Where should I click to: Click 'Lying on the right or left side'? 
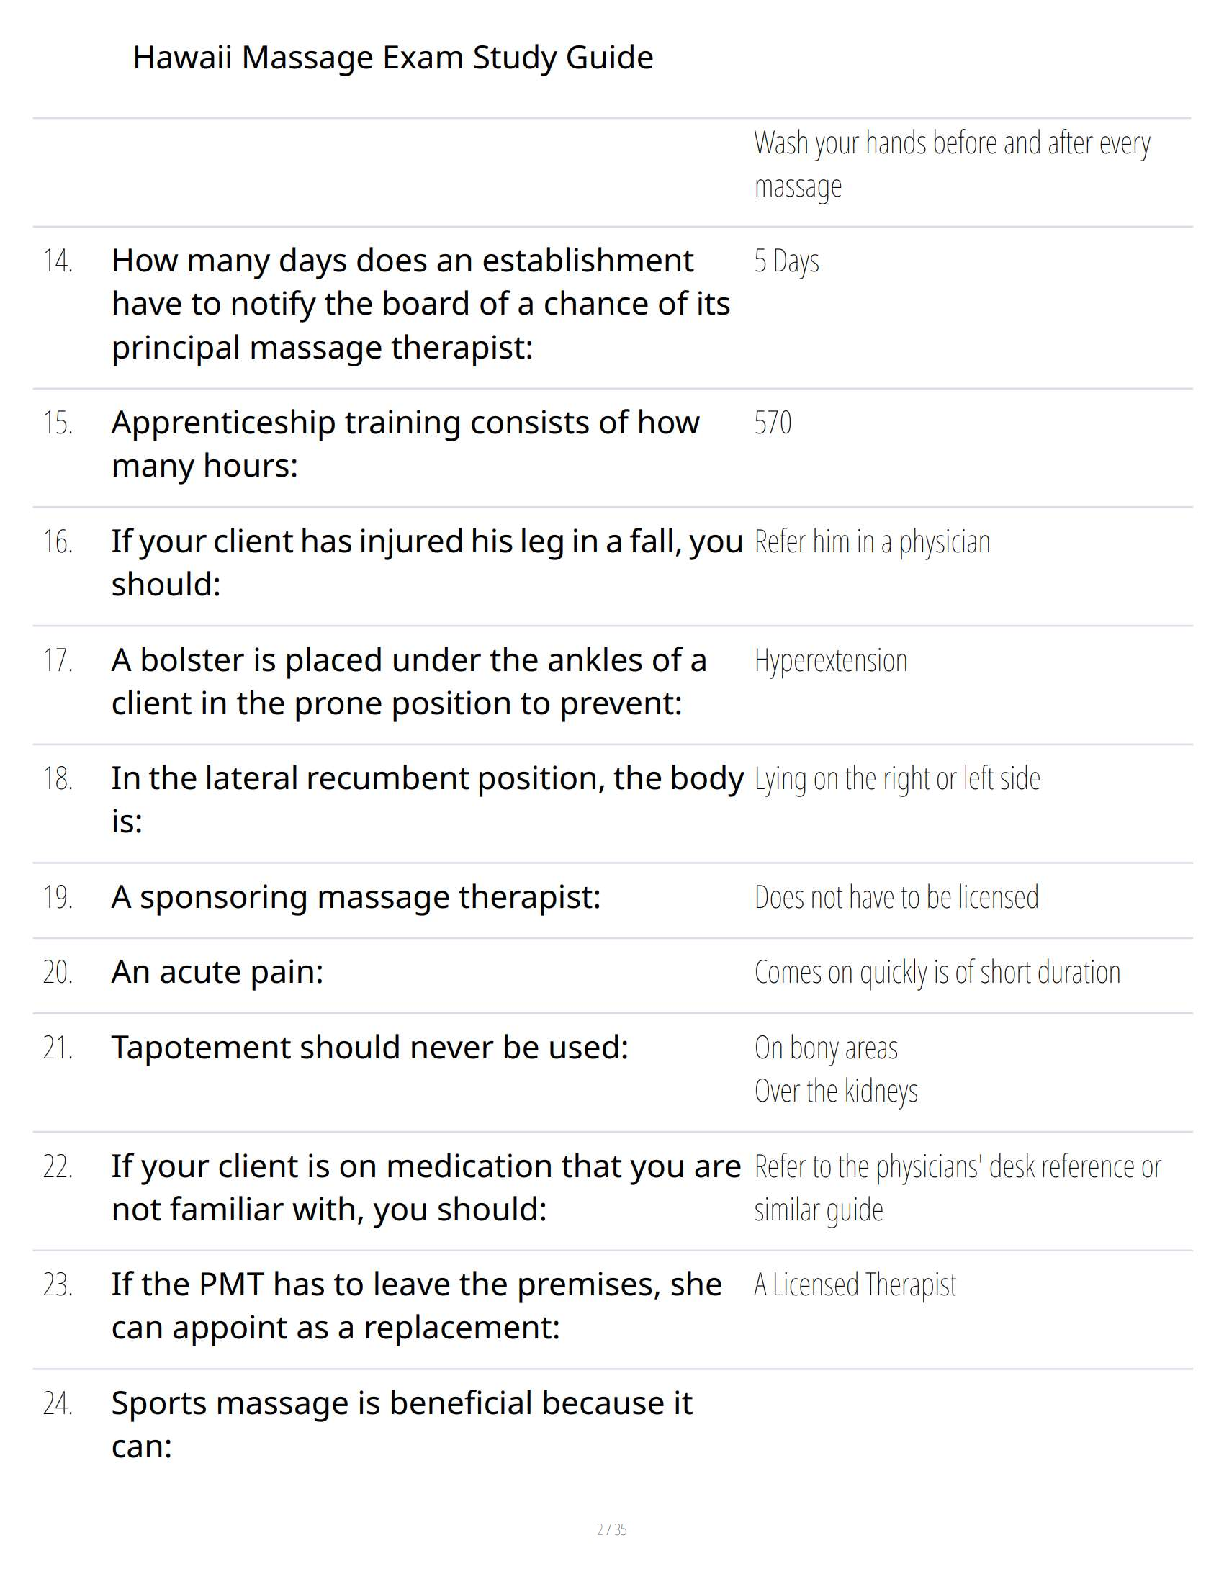point(897,779)
